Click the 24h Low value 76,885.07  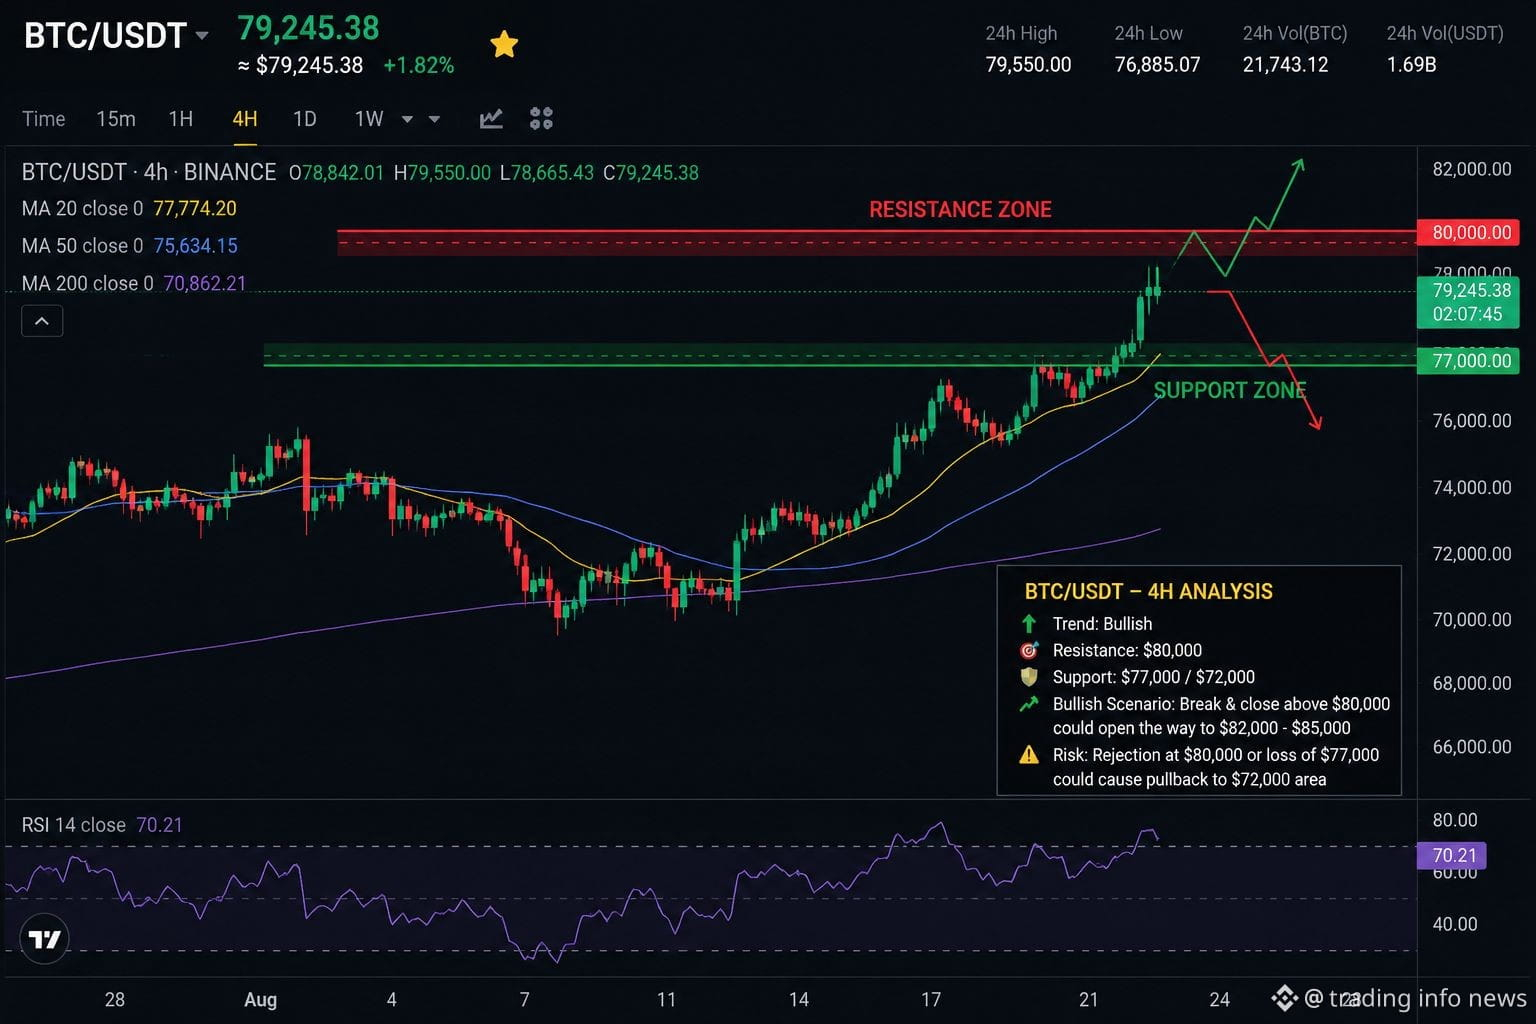coord(1157,65)
